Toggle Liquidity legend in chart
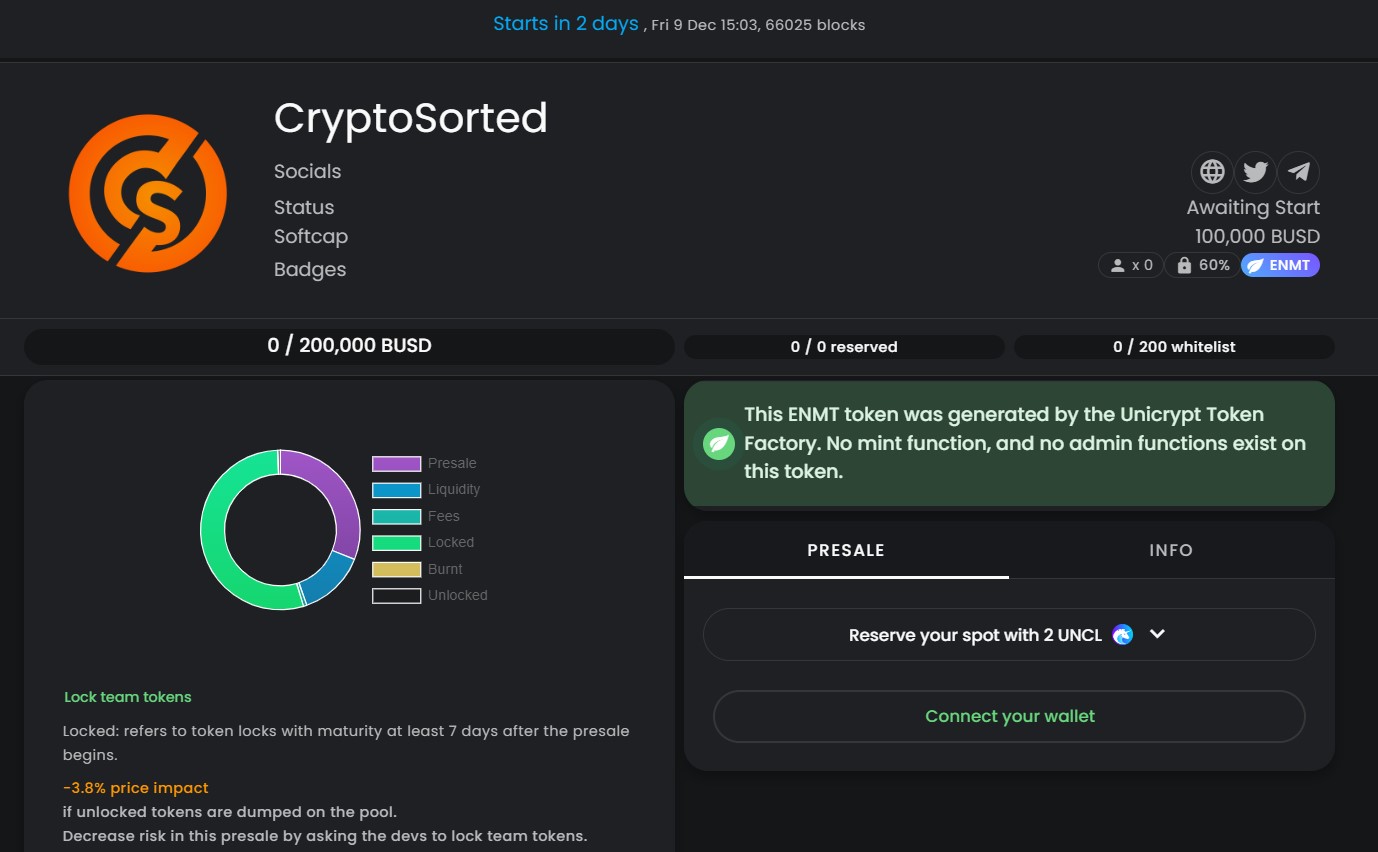This screenshot has width=1378, height=852. pos(426,489)
